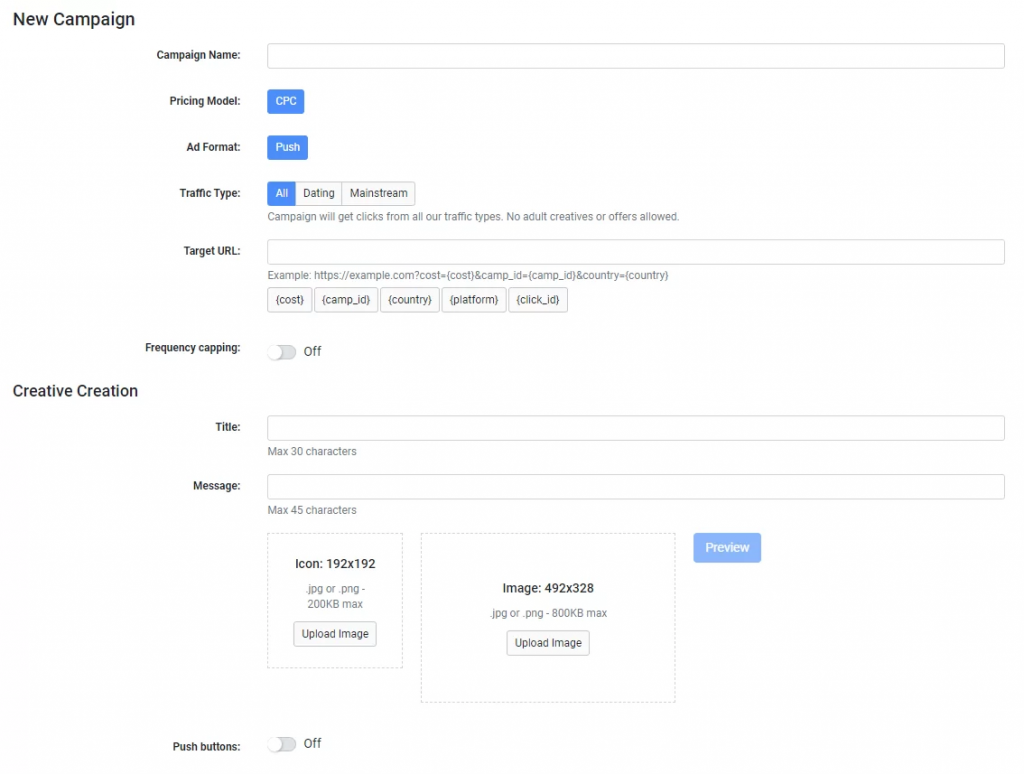1024x774 pixels.
Task: Switch traffic type to Dating
Action: point(319,193)
